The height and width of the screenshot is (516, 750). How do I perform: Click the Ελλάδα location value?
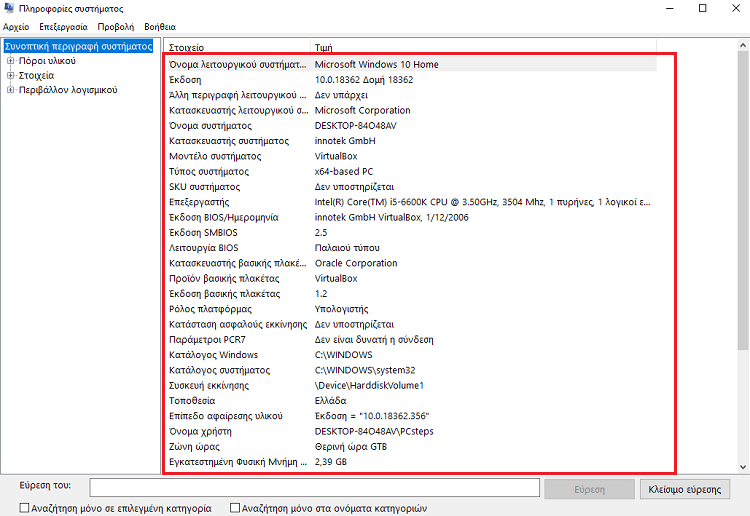331,401
